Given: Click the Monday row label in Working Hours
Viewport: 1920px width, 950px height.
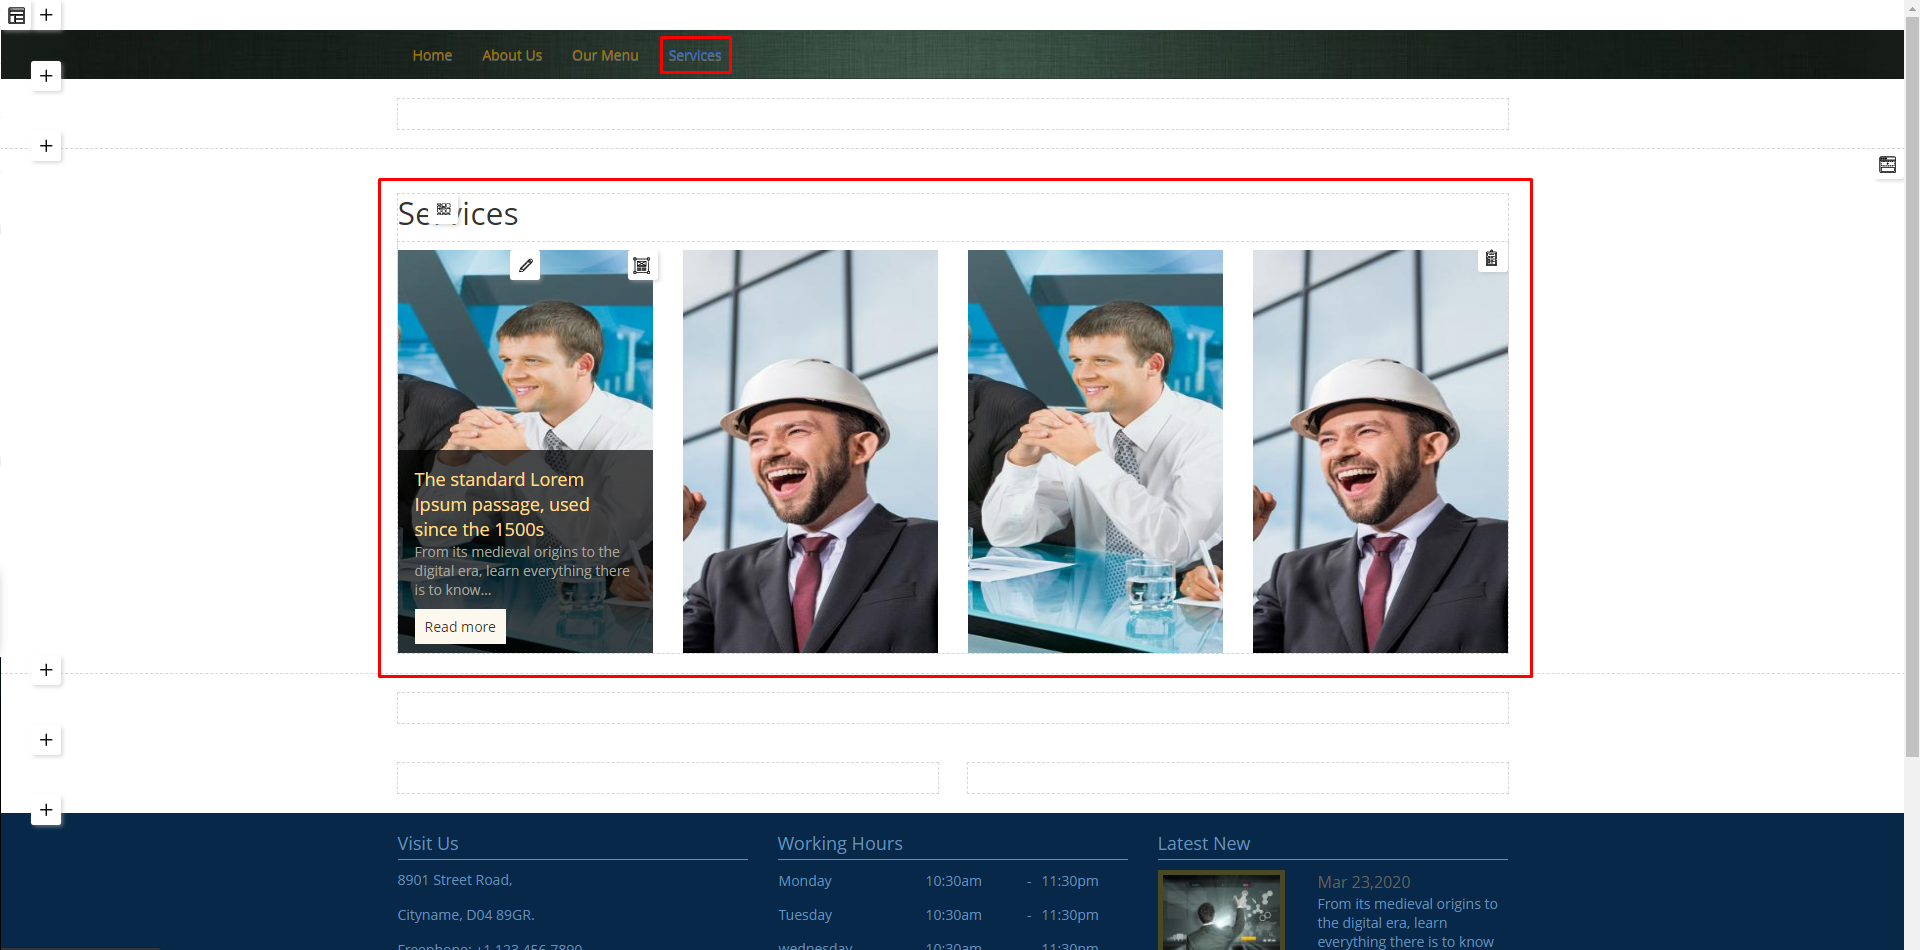Looking at the screenshot, I should [x=805, y=881].
